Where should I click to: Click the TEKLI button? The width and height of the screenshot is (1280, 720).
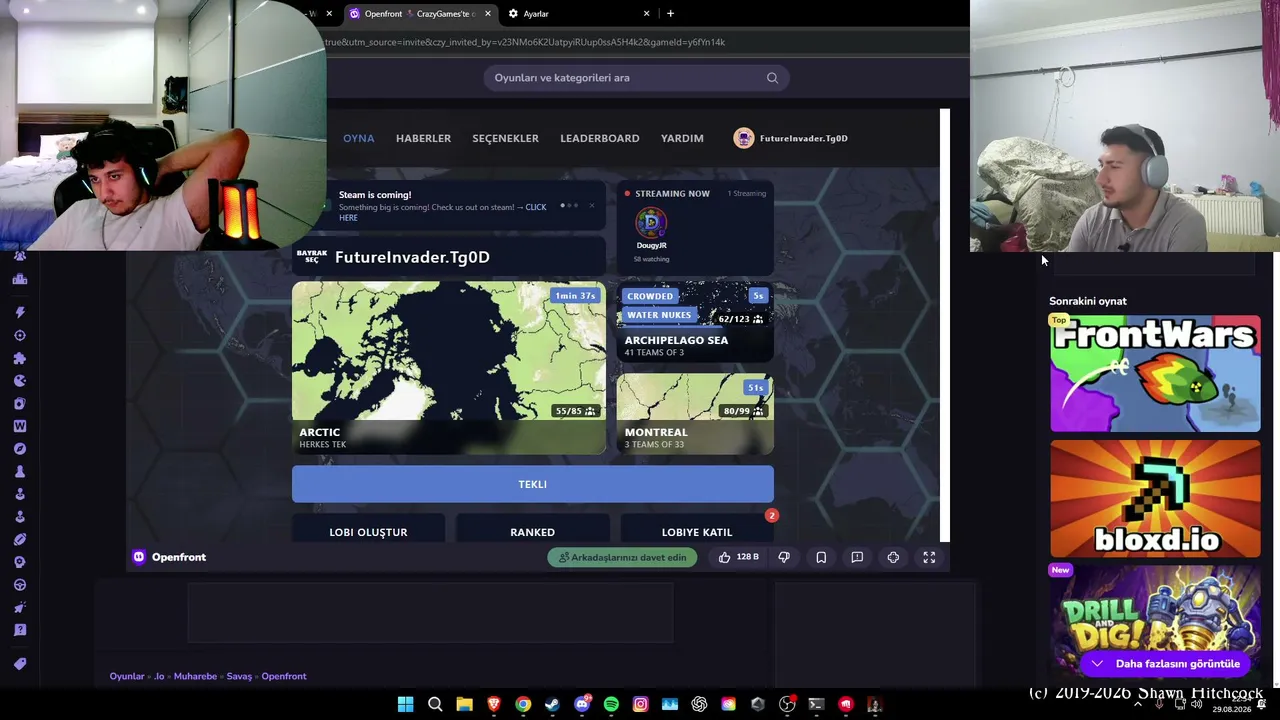coord(532,484)
